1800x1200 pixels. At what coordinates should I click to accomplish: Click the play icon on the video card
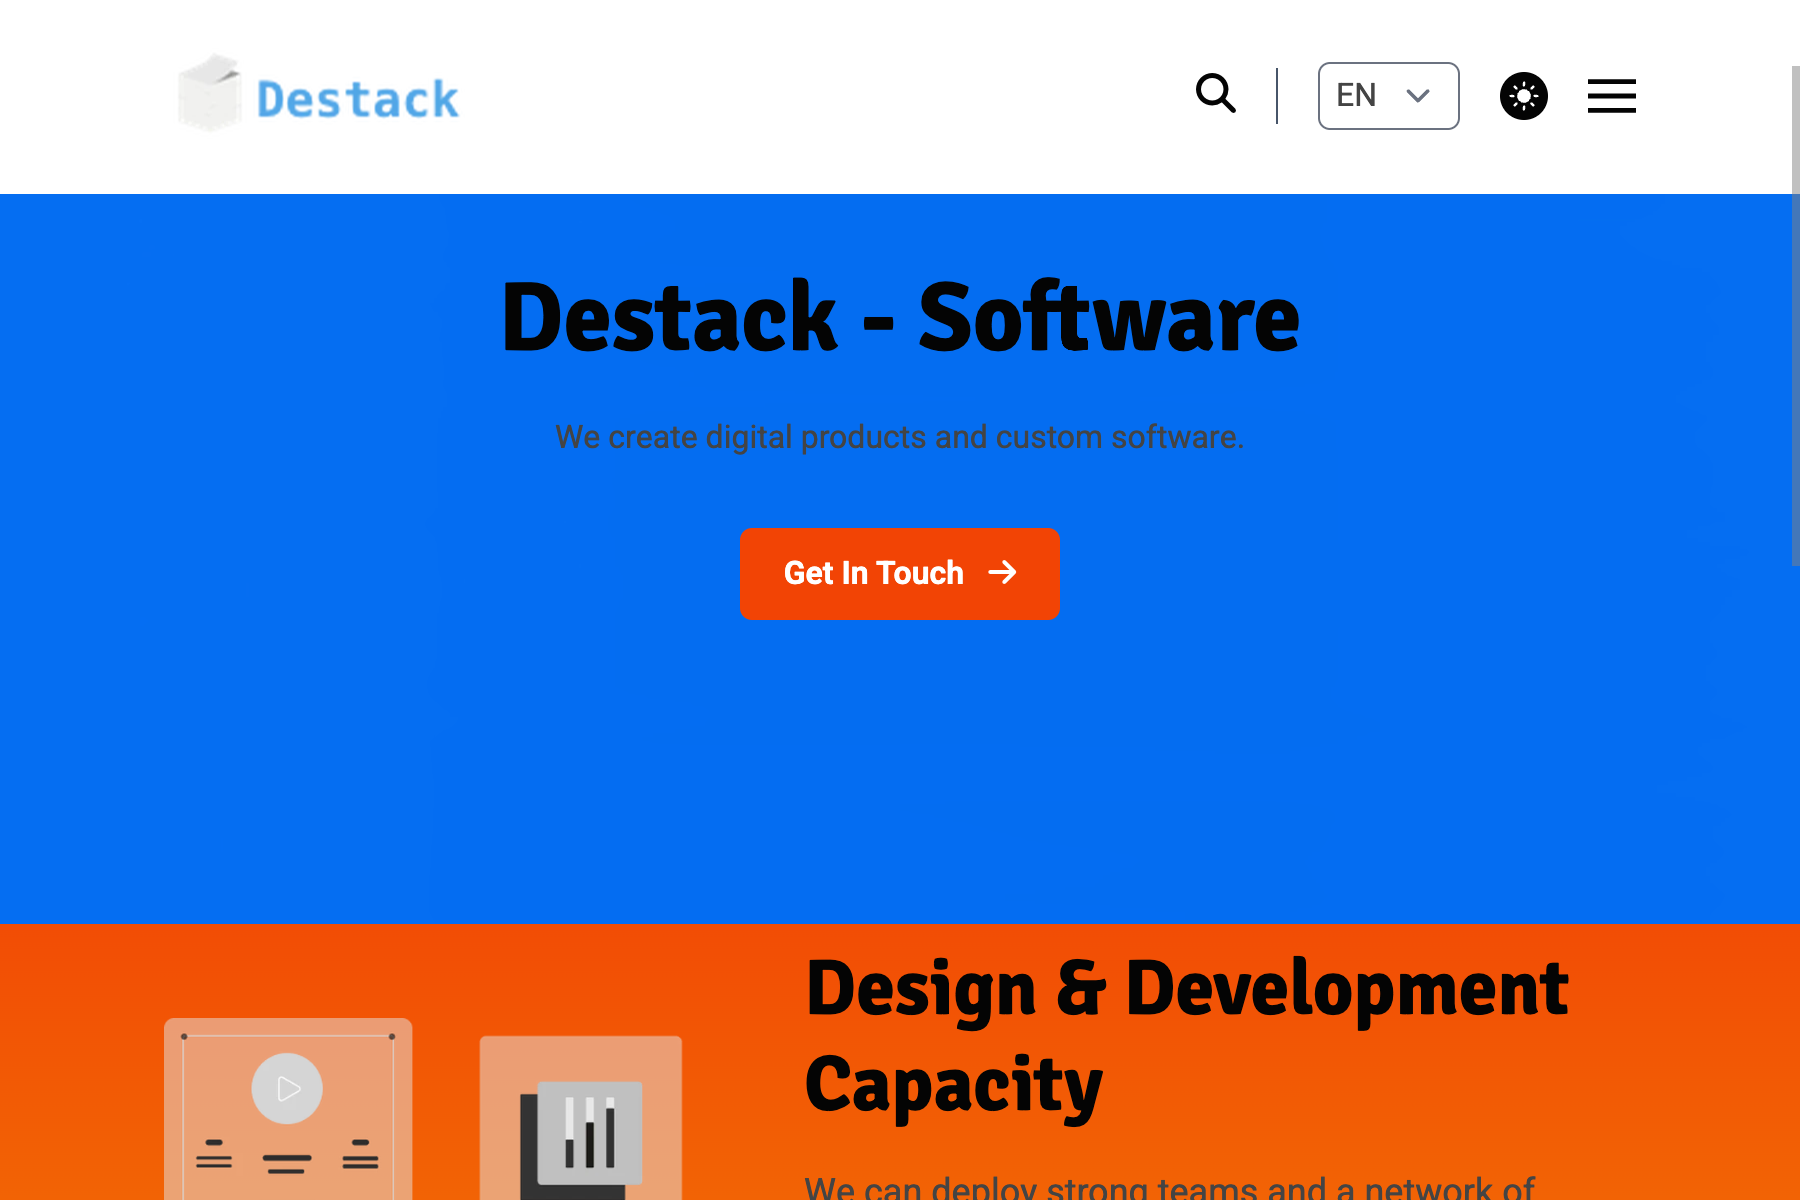coord(288,1089)
